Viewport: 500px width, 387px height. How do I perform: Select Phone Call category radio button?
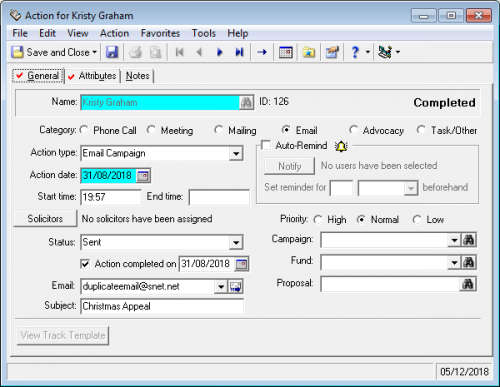pos(84,130)
